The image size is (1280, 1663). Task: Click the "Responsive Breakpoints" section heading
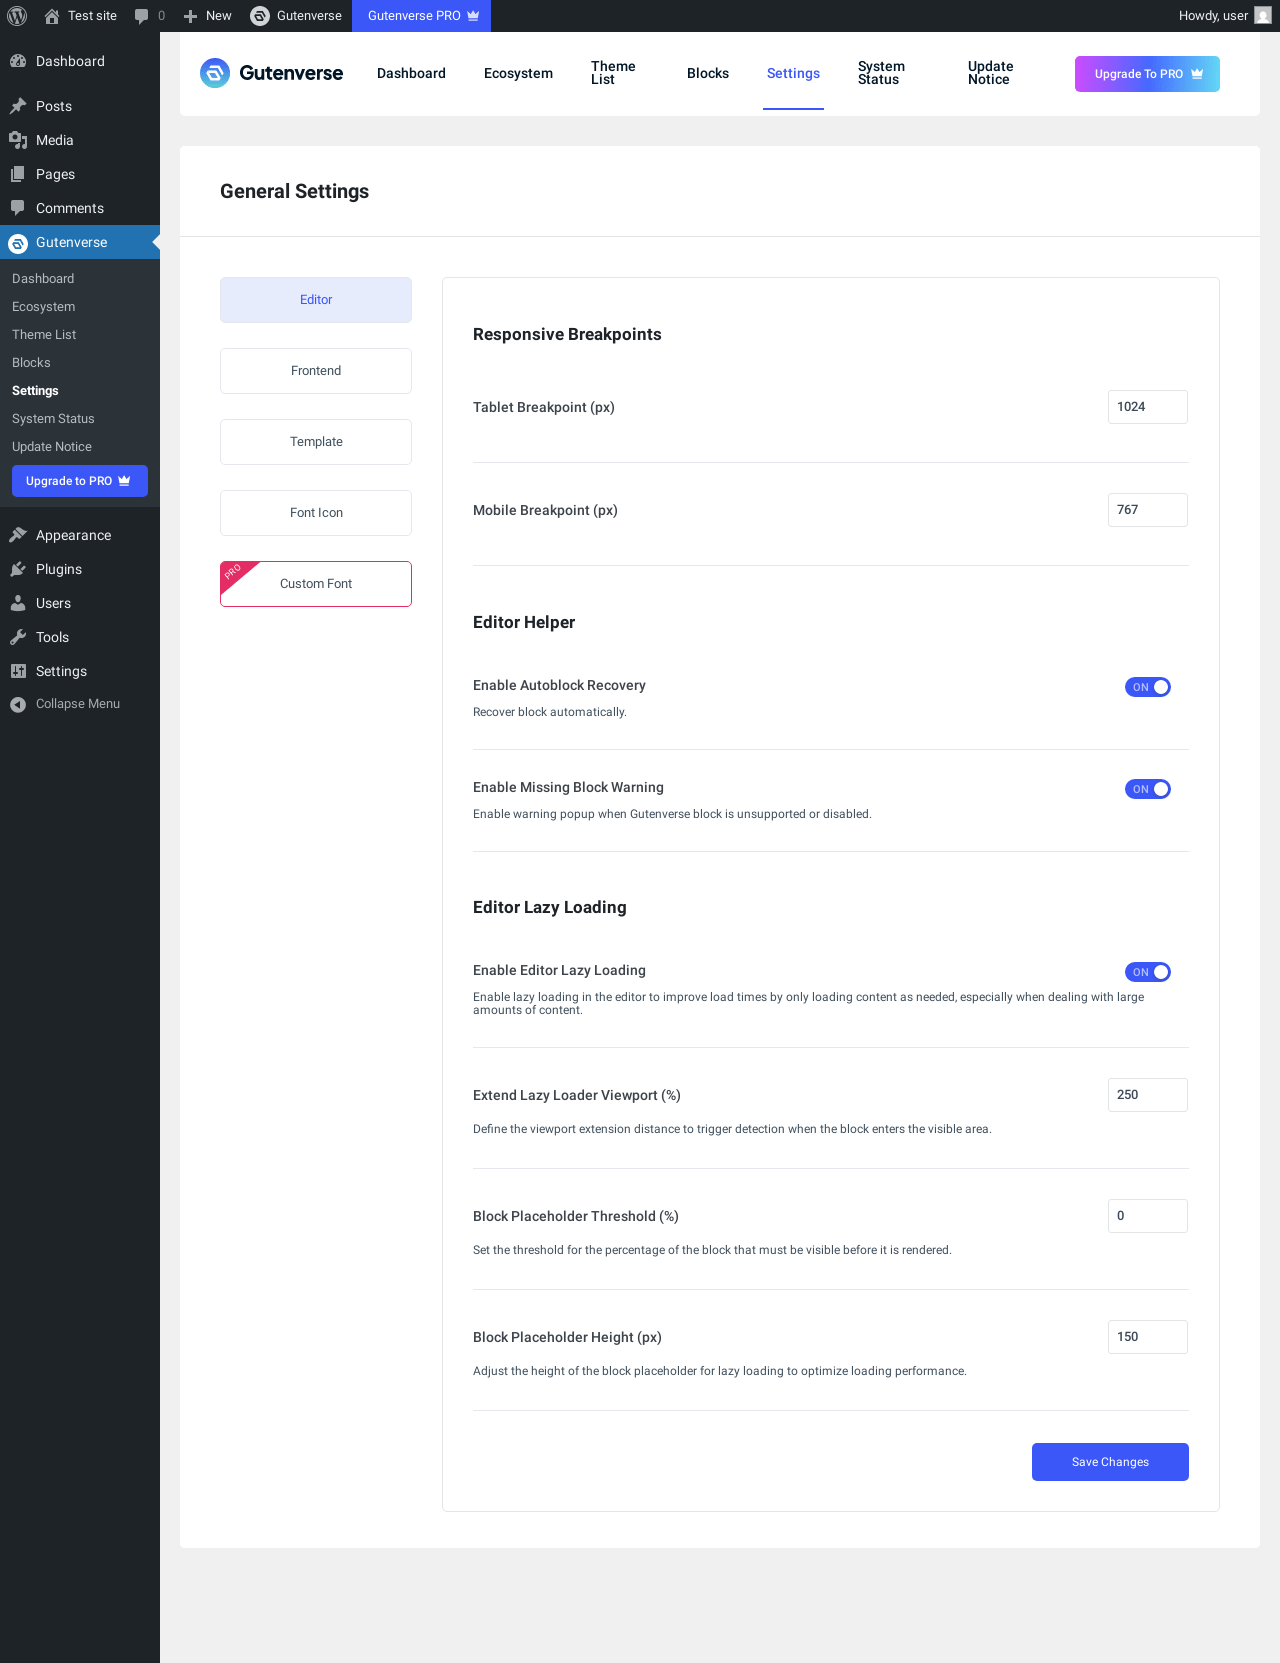(567, 334)
